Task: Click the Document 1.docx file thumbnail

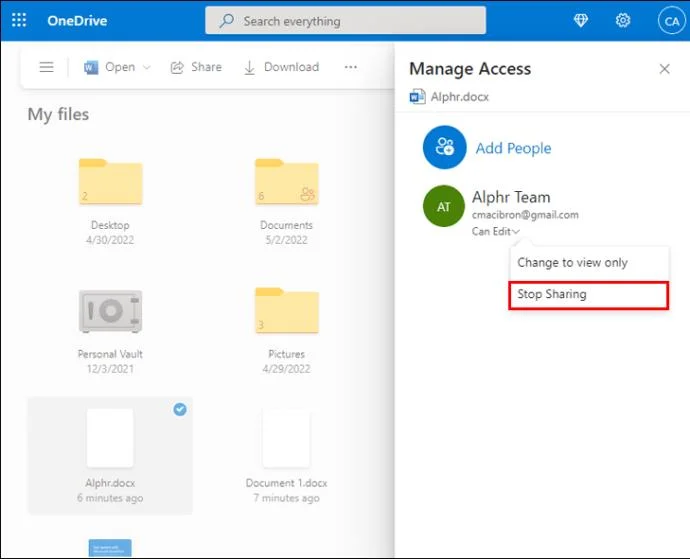Action: click(x=286, y=438)
